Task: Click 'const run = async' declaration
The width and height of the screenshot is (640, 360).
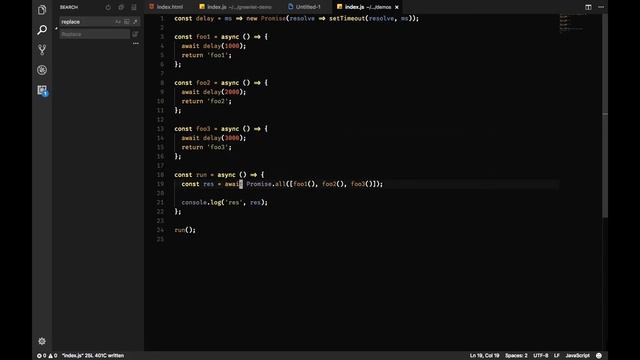Action: [205, 175]
